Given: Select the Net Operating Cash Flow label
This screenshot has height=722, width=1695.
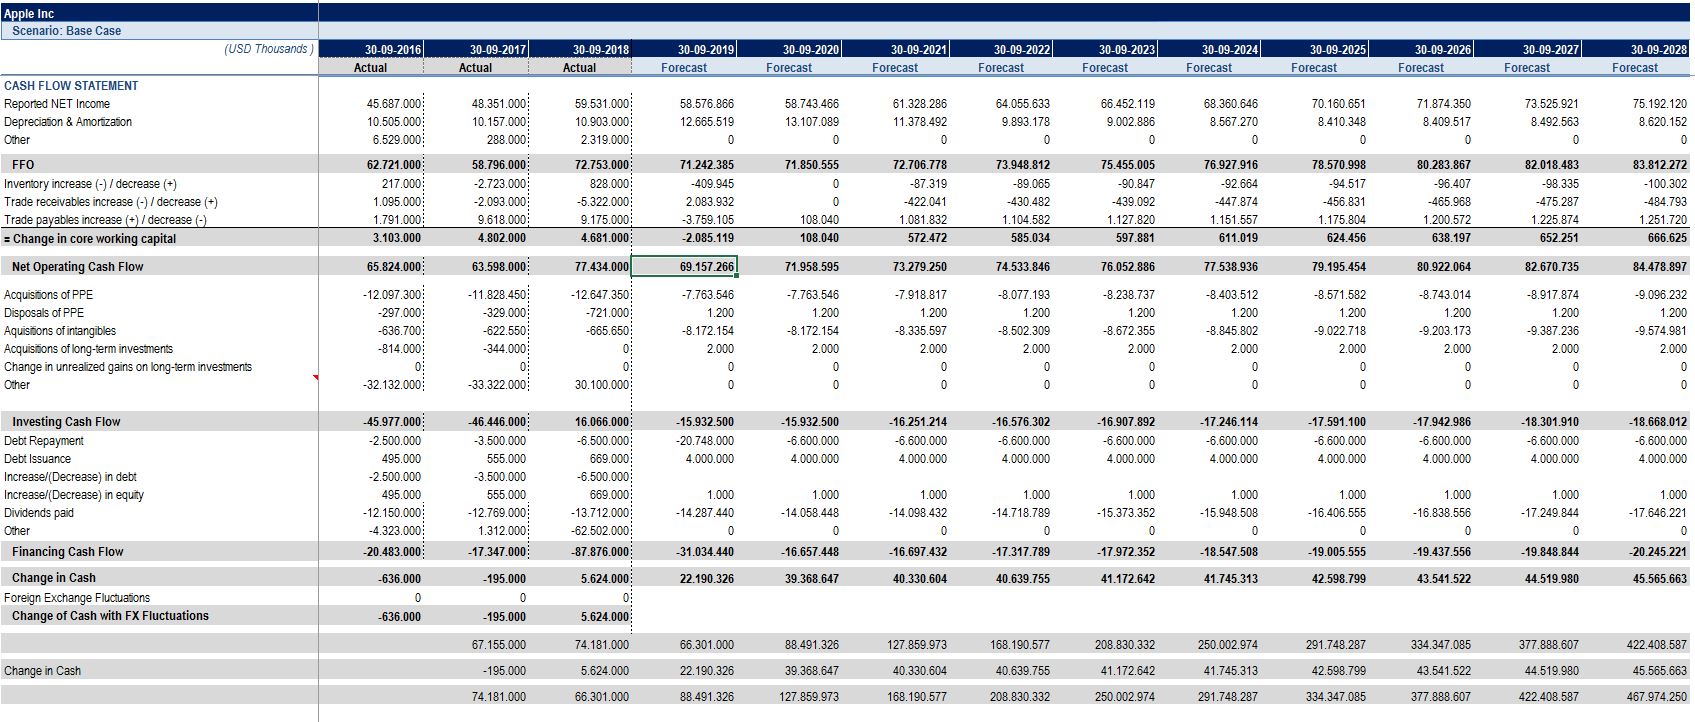Looking at the screenshot, I should tap(77, 267).
